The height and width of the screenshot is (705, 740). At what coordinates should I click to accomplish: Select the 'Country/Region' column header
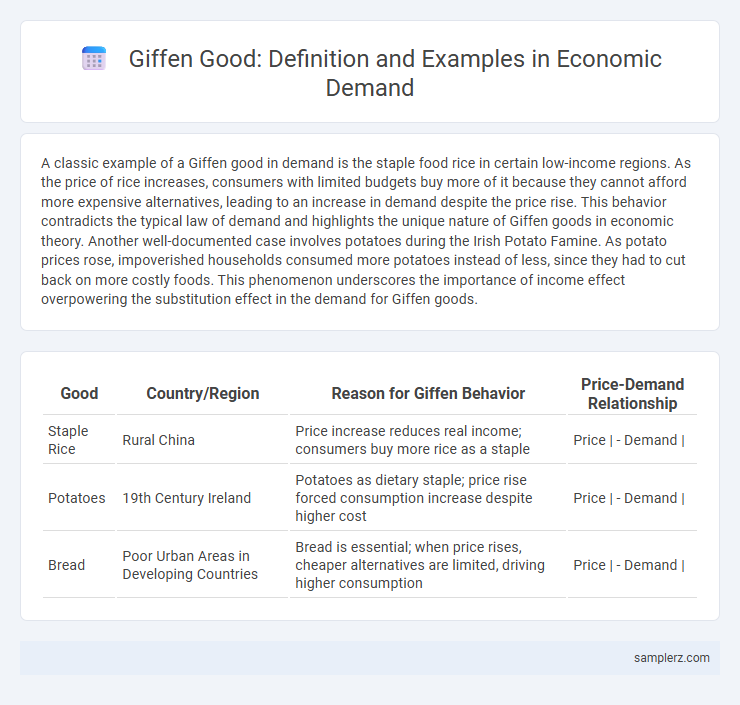coord(202,394)
